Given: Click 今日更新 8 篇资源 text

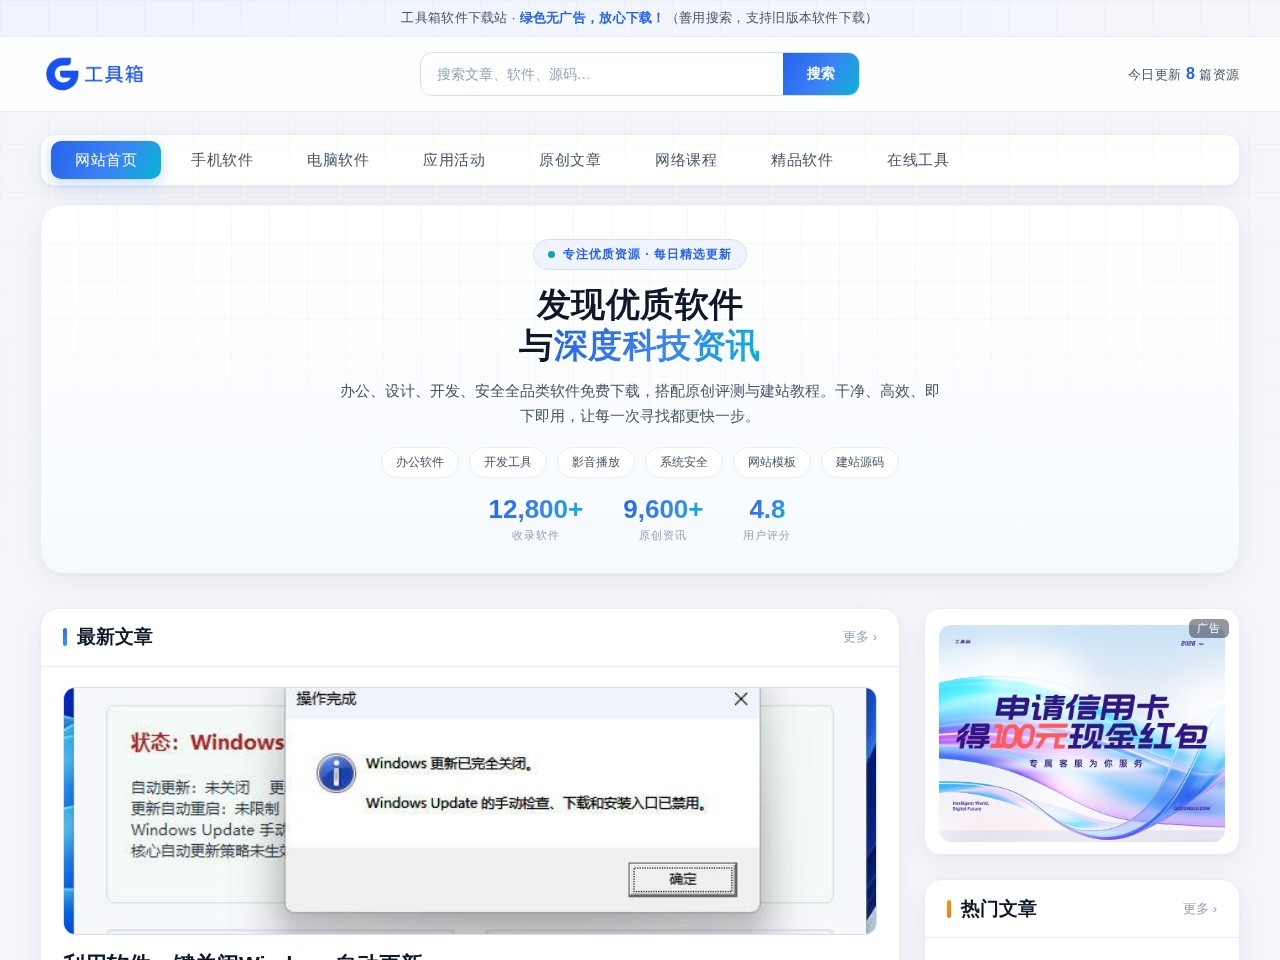Looking at the screenshot, I should [1183, 74].
